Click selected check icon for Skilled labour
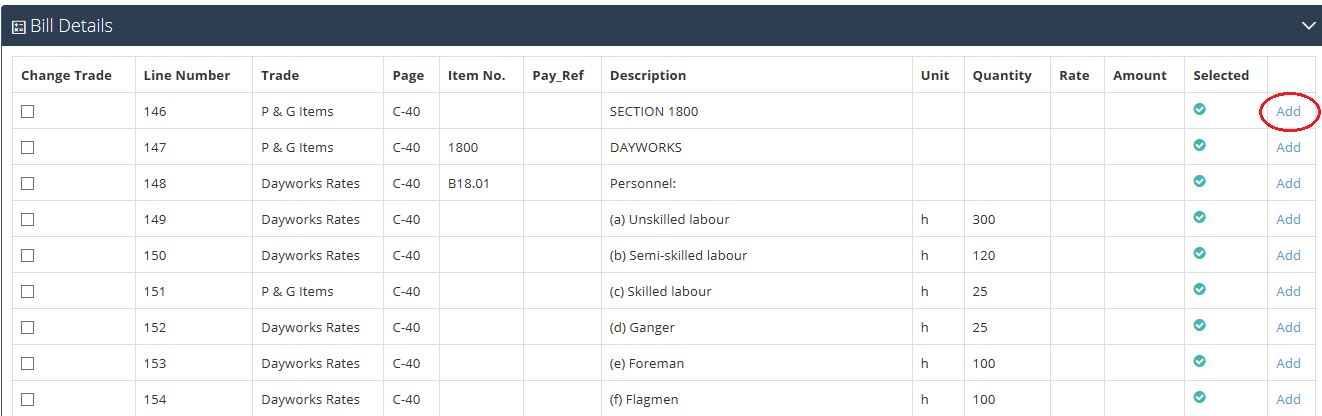 click(1200, 289)
